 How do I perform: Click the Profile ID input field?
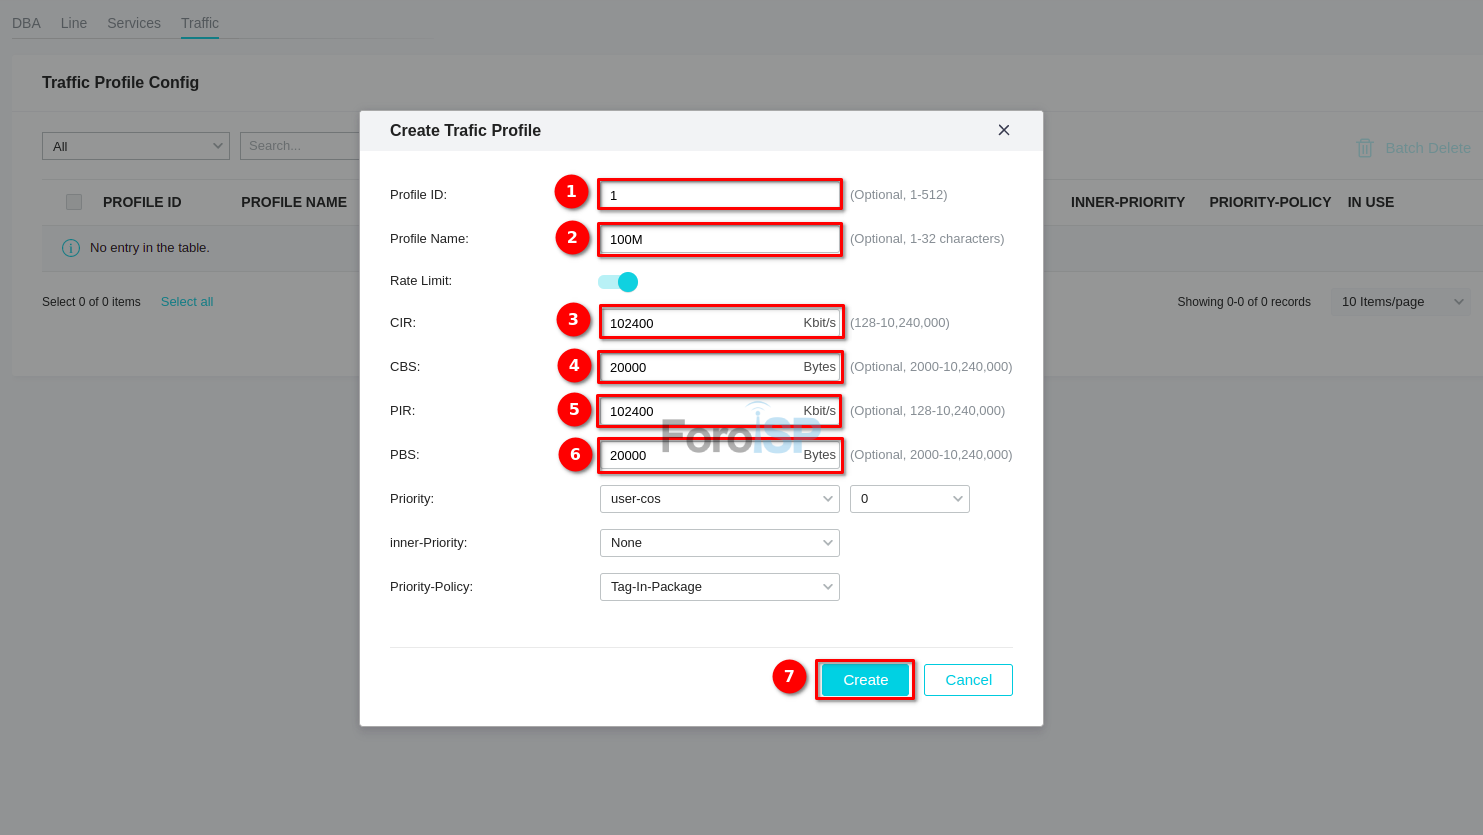click(719, 195)
